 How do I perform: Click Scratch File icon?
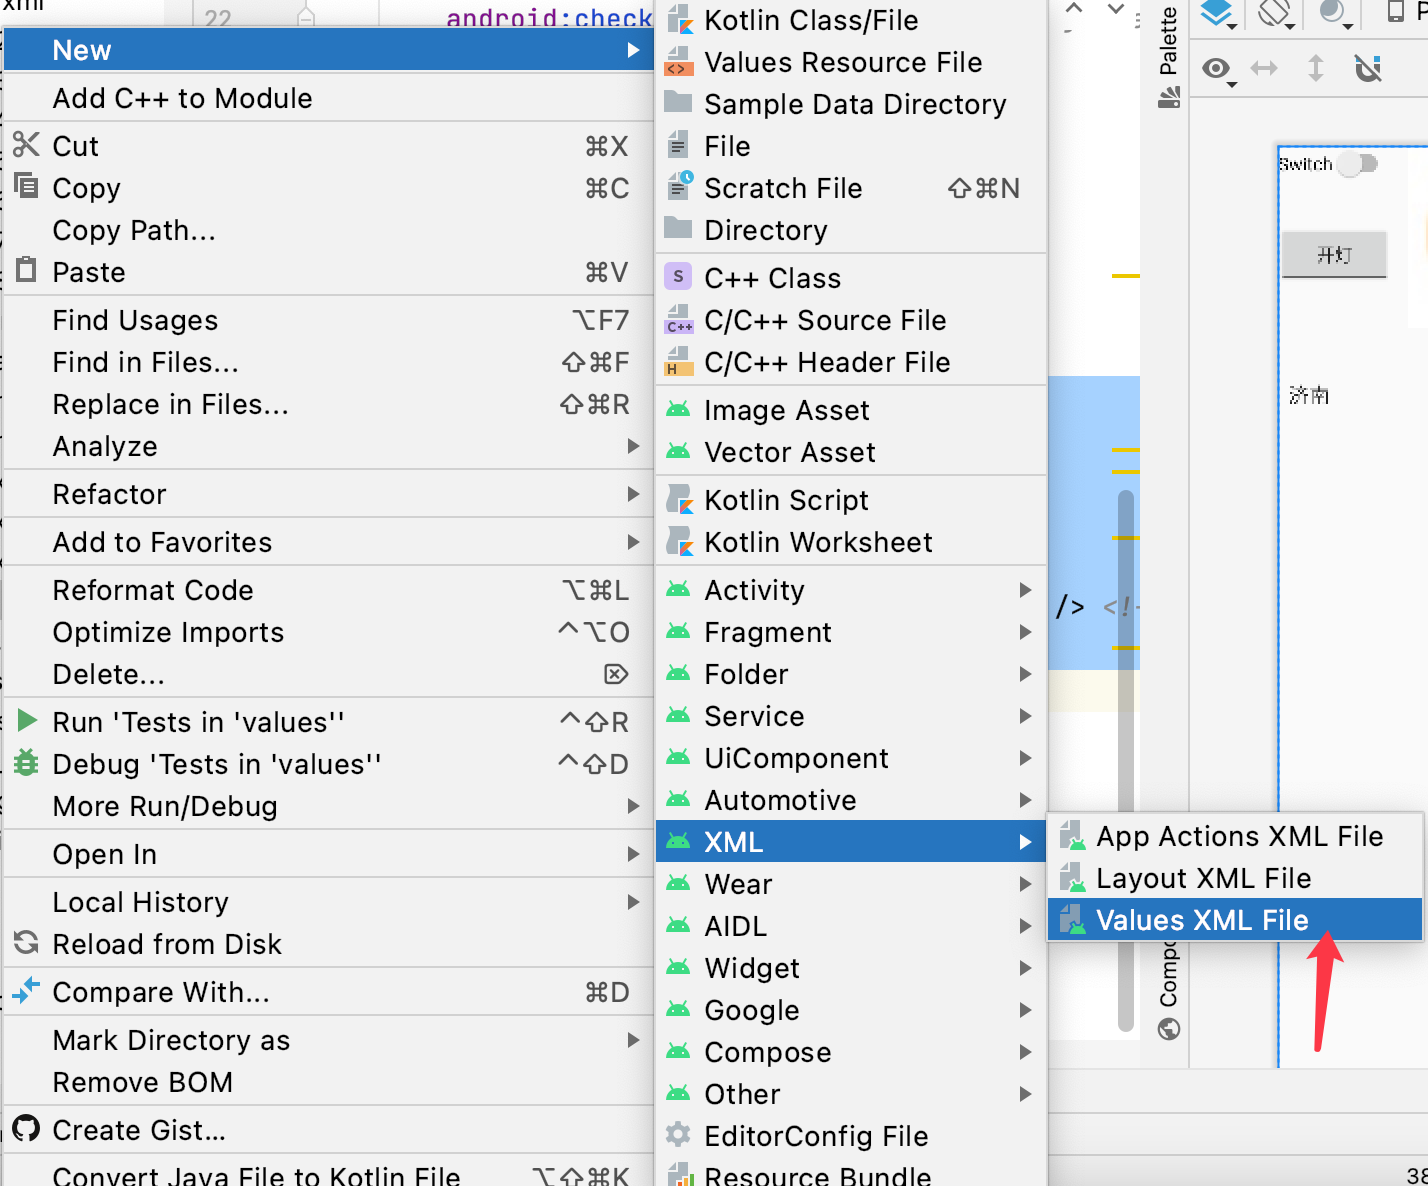[679, 186]
